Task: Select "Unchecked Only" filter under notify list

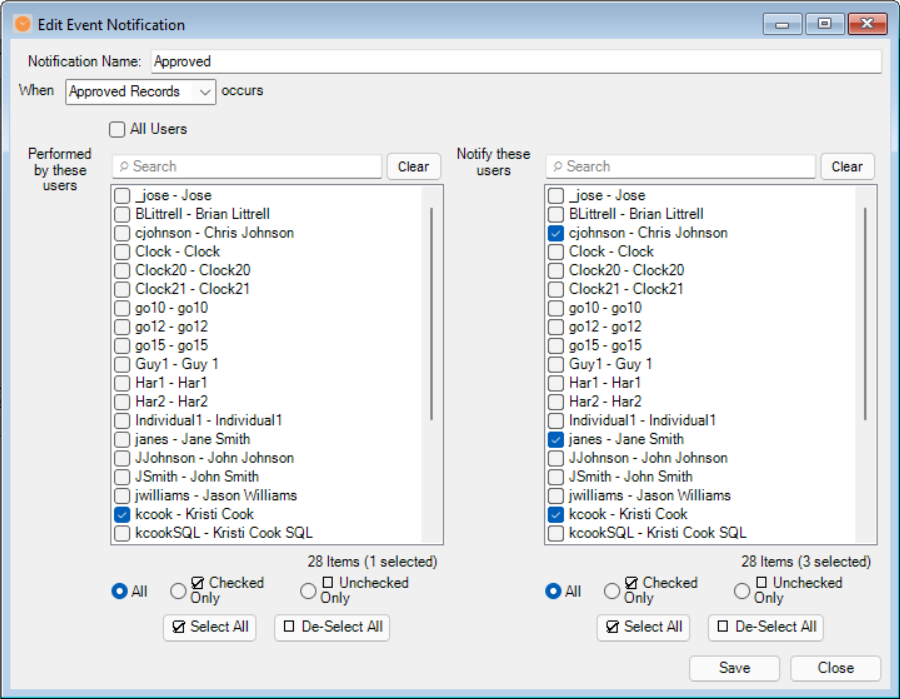Action: pos(741,589)
